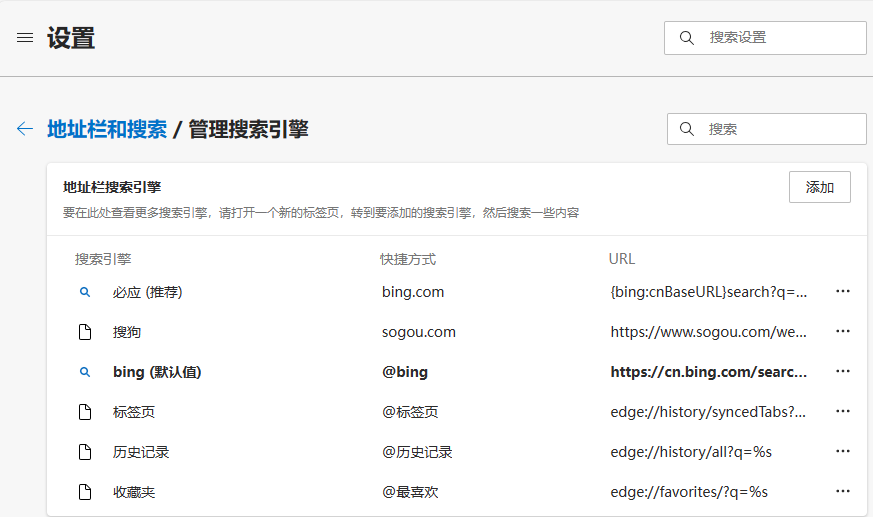Open more actions for 历史记录 row

pyautogui.click(x=843, y=451)
